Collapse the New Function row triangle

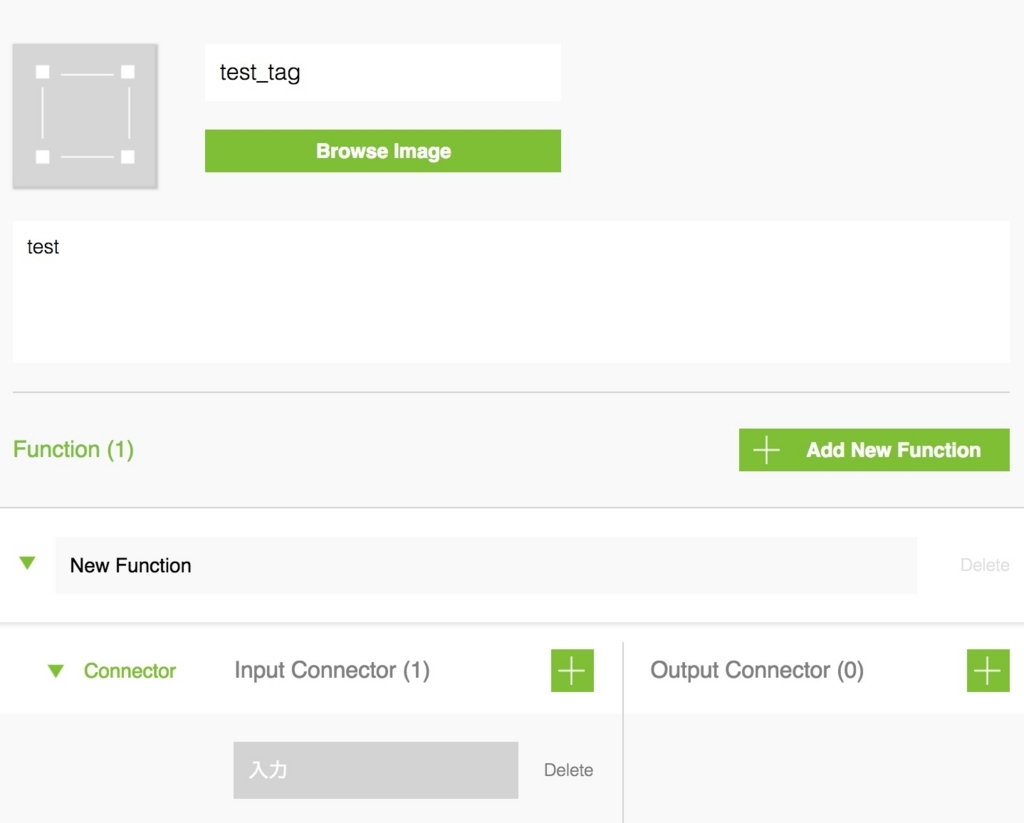tap(27, 563)
